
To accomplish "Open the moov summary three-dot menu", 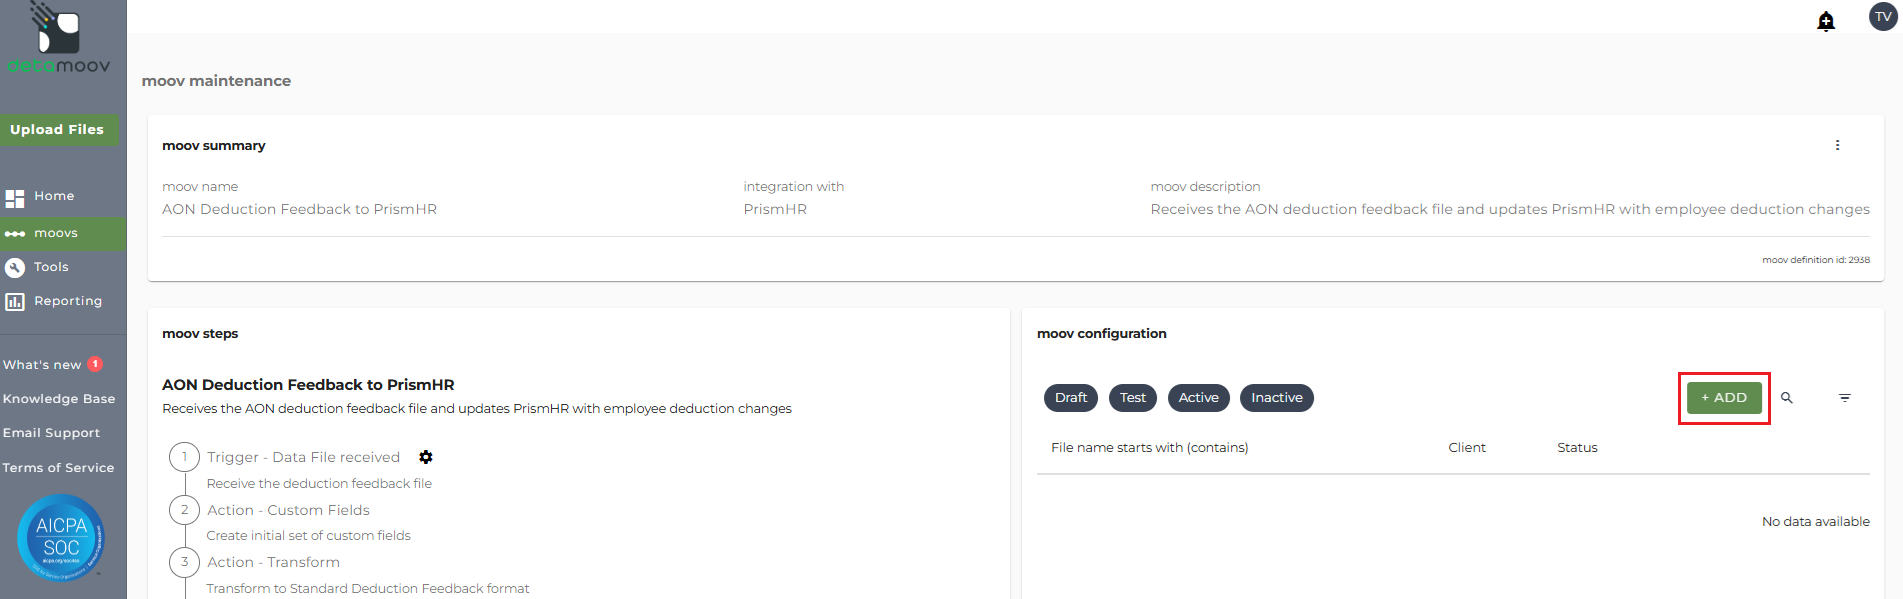I will [x=1837, y=145].
